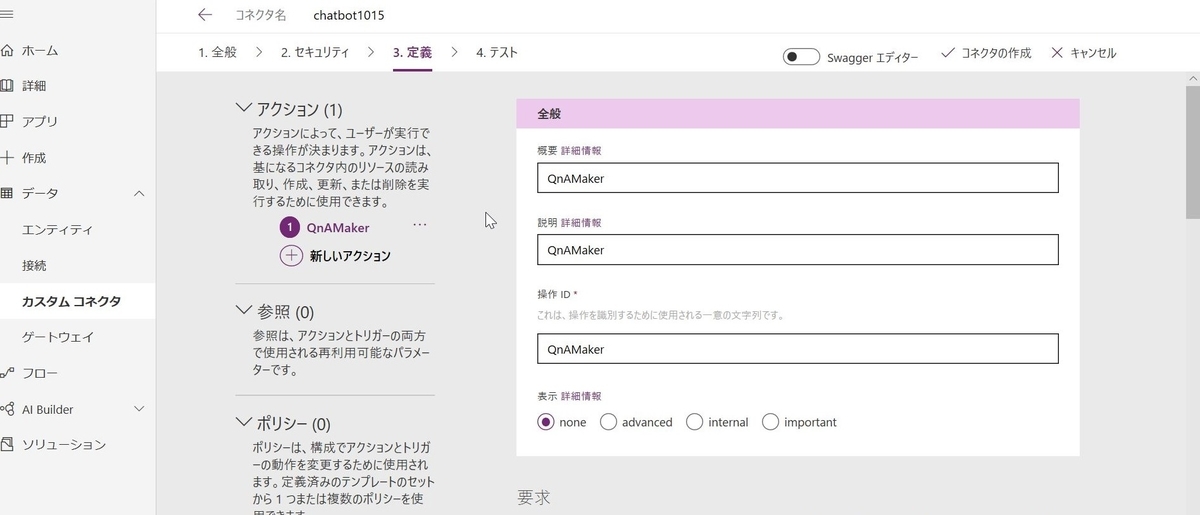Collapse the アクション (1) section

(x=243, y=108)
